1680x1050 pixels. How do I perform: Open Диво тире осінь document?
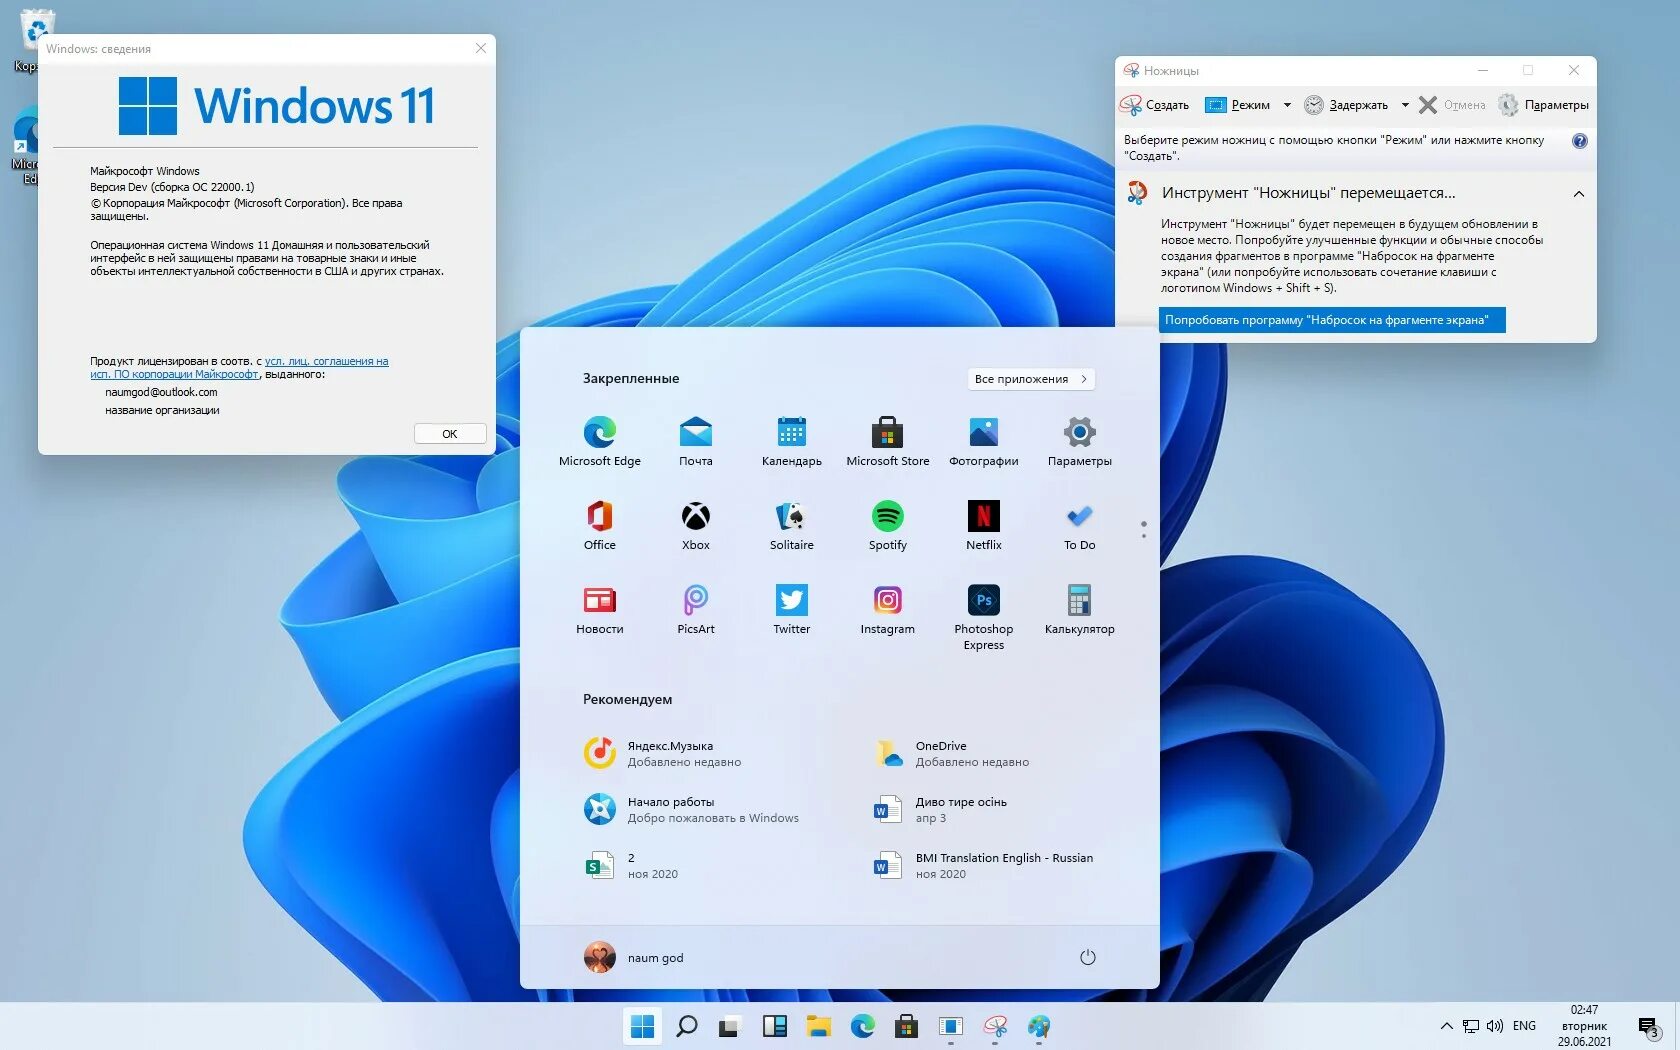pyautogui.click(x=940, y=809)
